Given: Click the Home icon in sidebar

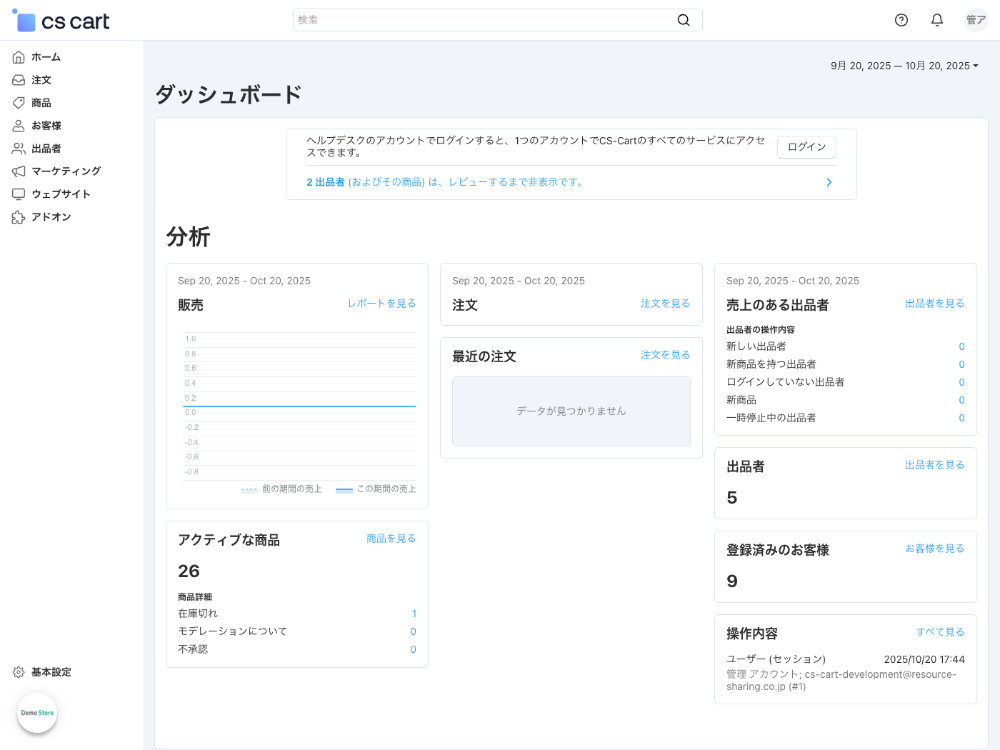Looking at the screenshot, I should 18,57.
